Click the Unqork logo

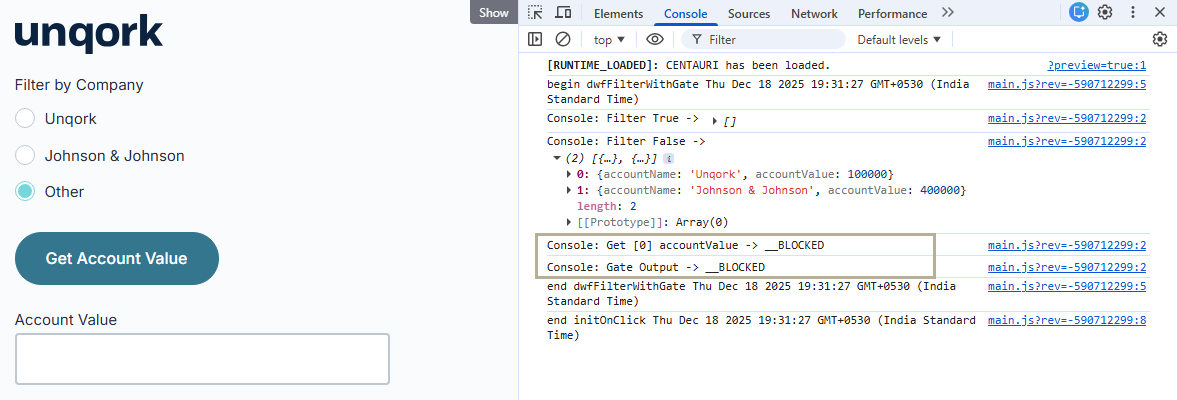pos(89,33)
